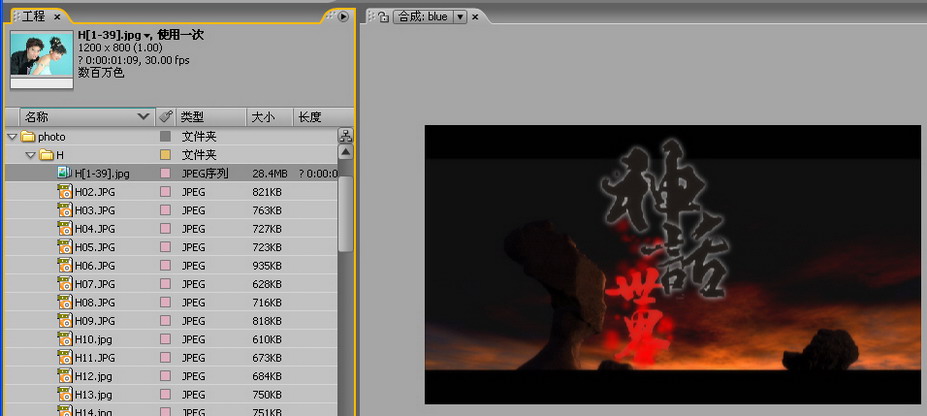The image size is (927, 416).
Task: Collapse the photo folder
Action: click(x=12, y=137)
